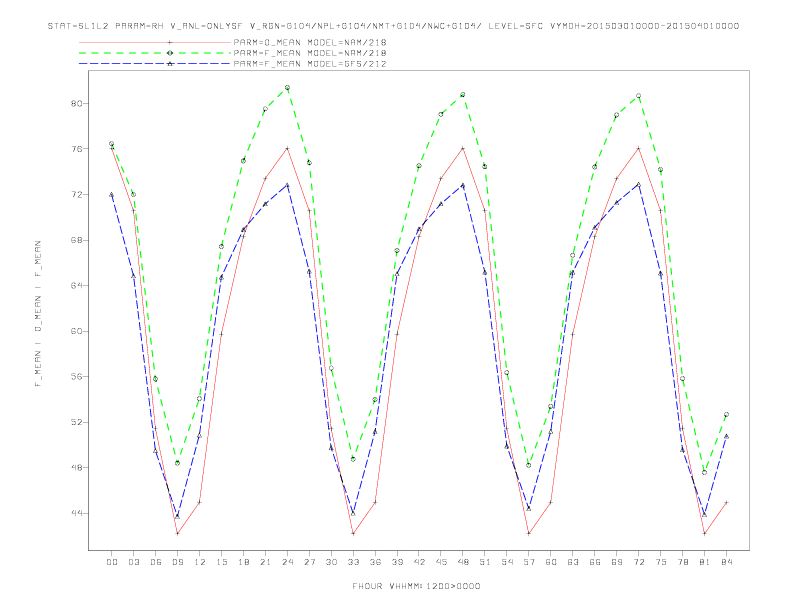Click x-axis tick label 60
Screen dimensions: 792x612
(551, 562)
